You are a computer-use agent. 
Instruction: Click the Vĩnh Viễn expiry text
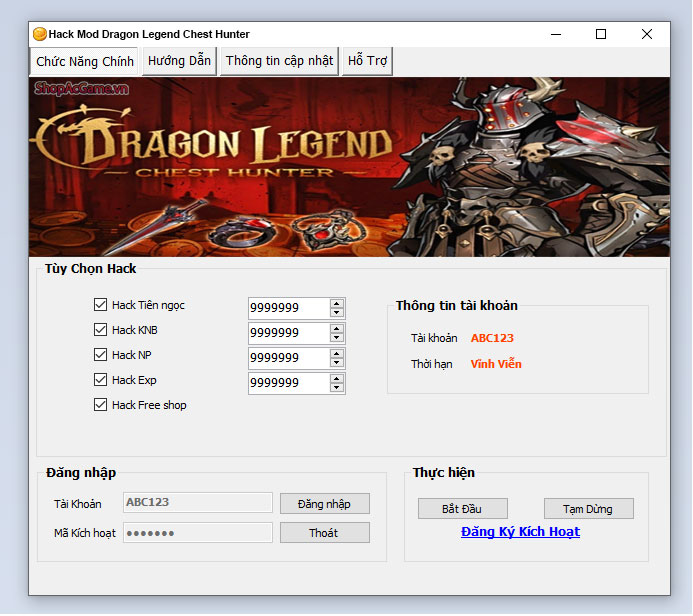point(496,364)
